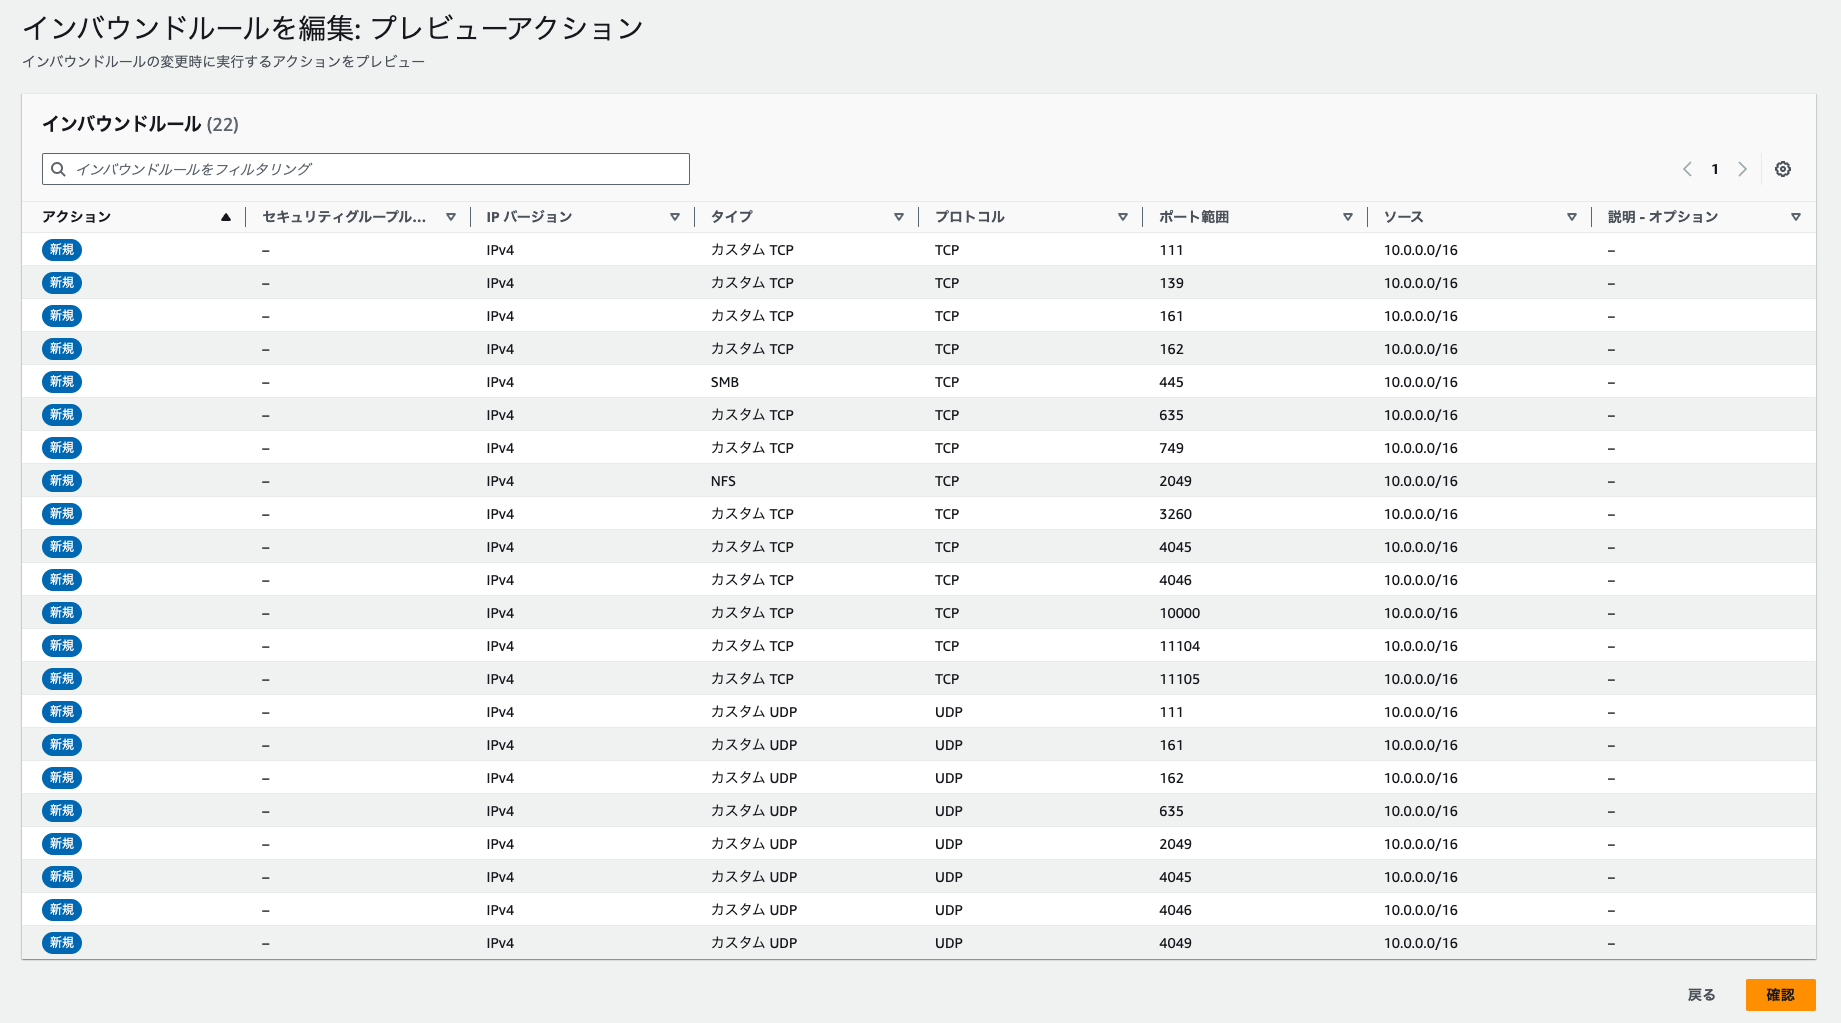Click port 11104 cell
The width and height of the screenshot is (1841, 1023).
[1180, 646]
